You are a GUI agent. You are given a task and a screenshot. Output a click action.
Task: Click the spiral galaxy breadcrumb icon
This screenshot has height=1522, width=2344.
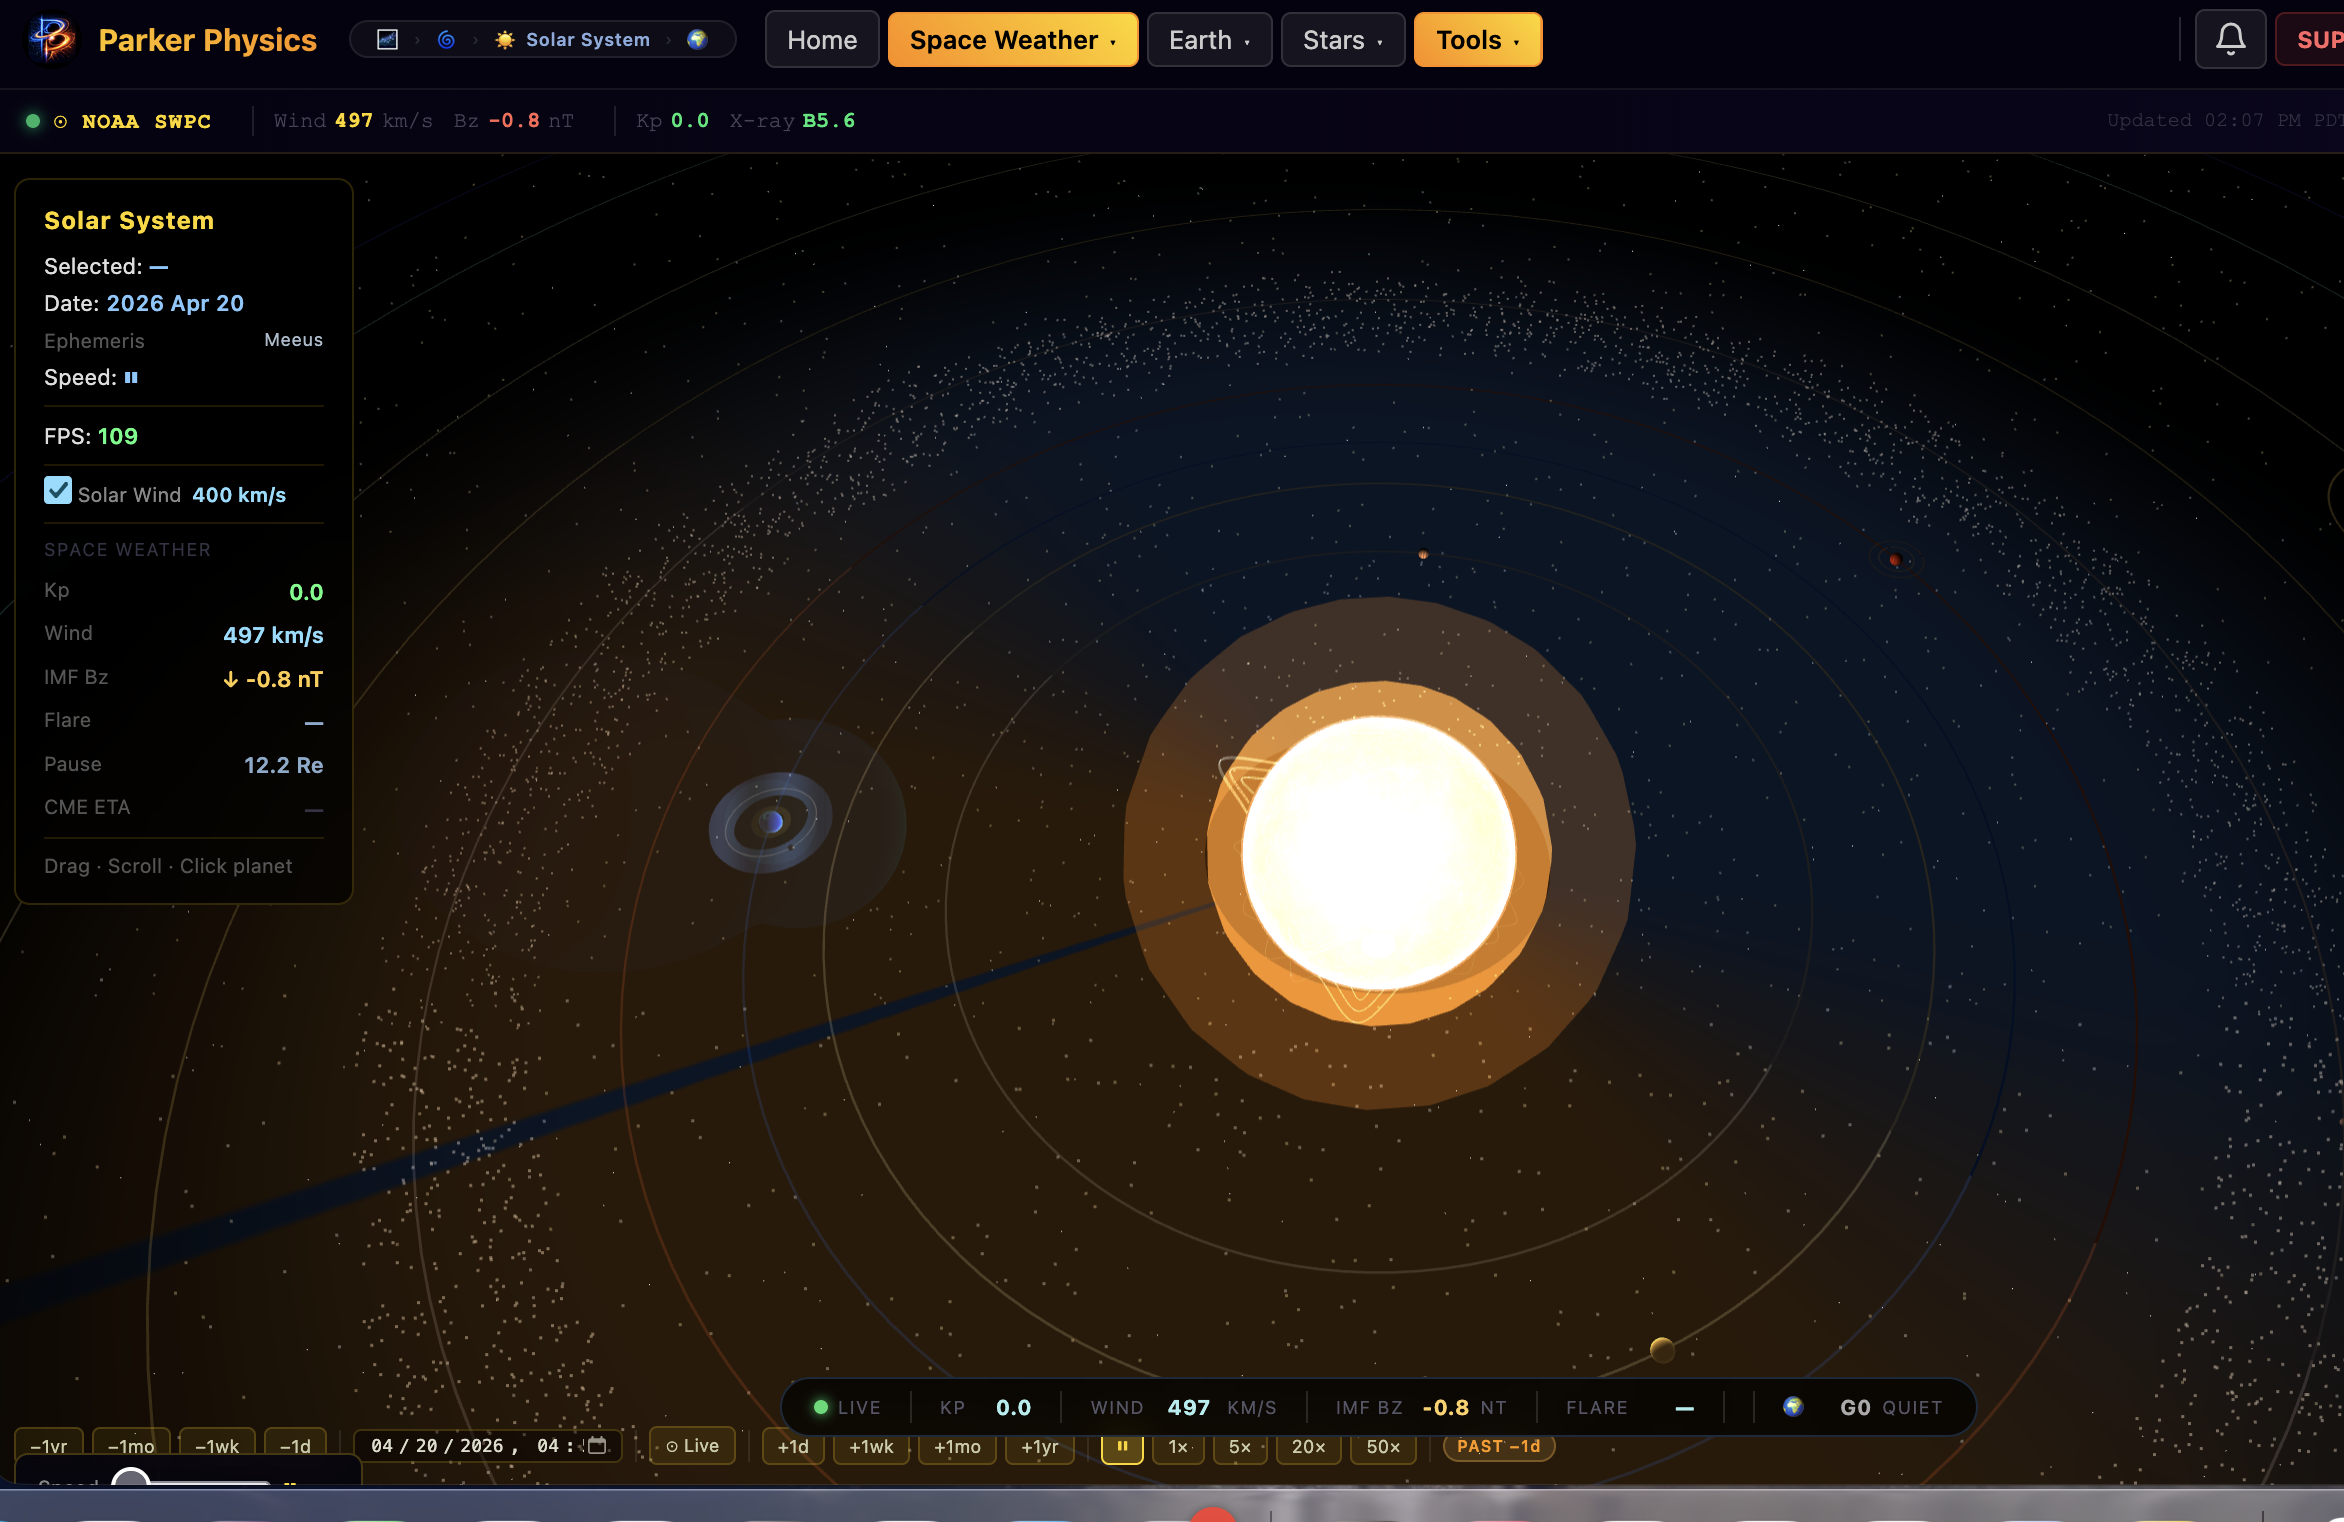point(446,40)
